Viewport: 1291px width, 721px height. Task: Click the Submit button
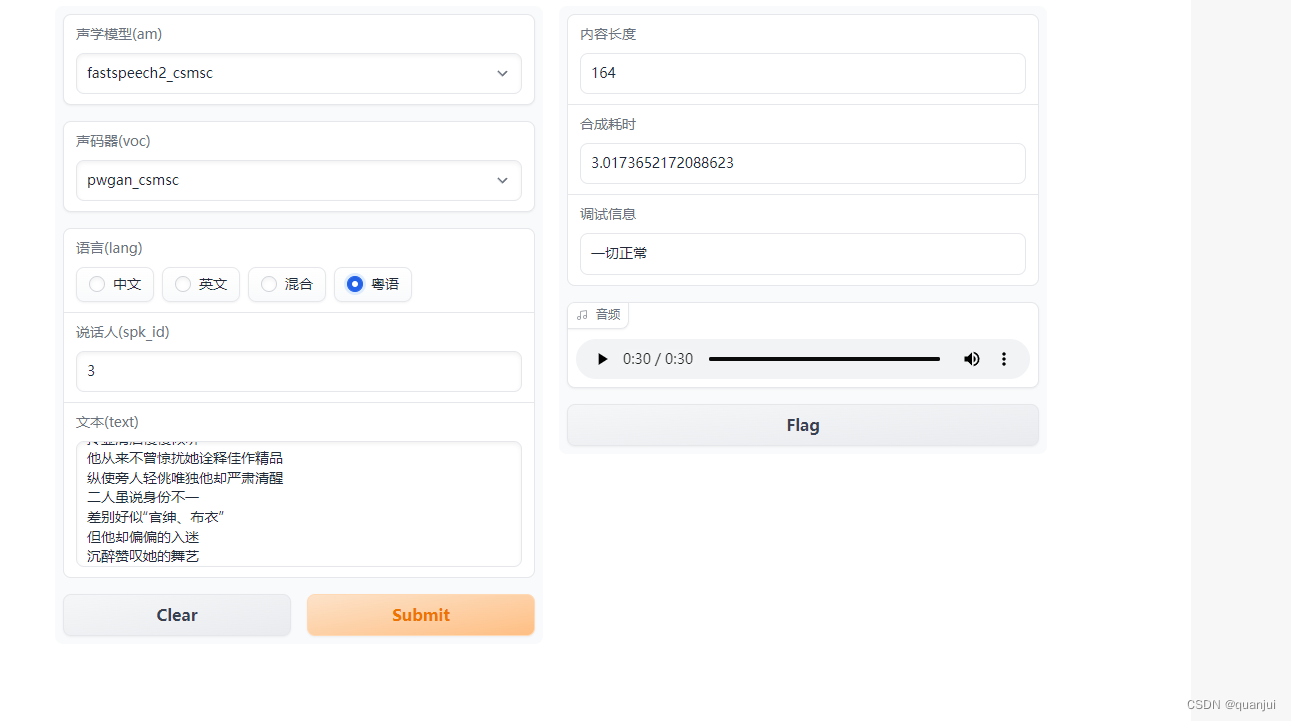(421, 615)
